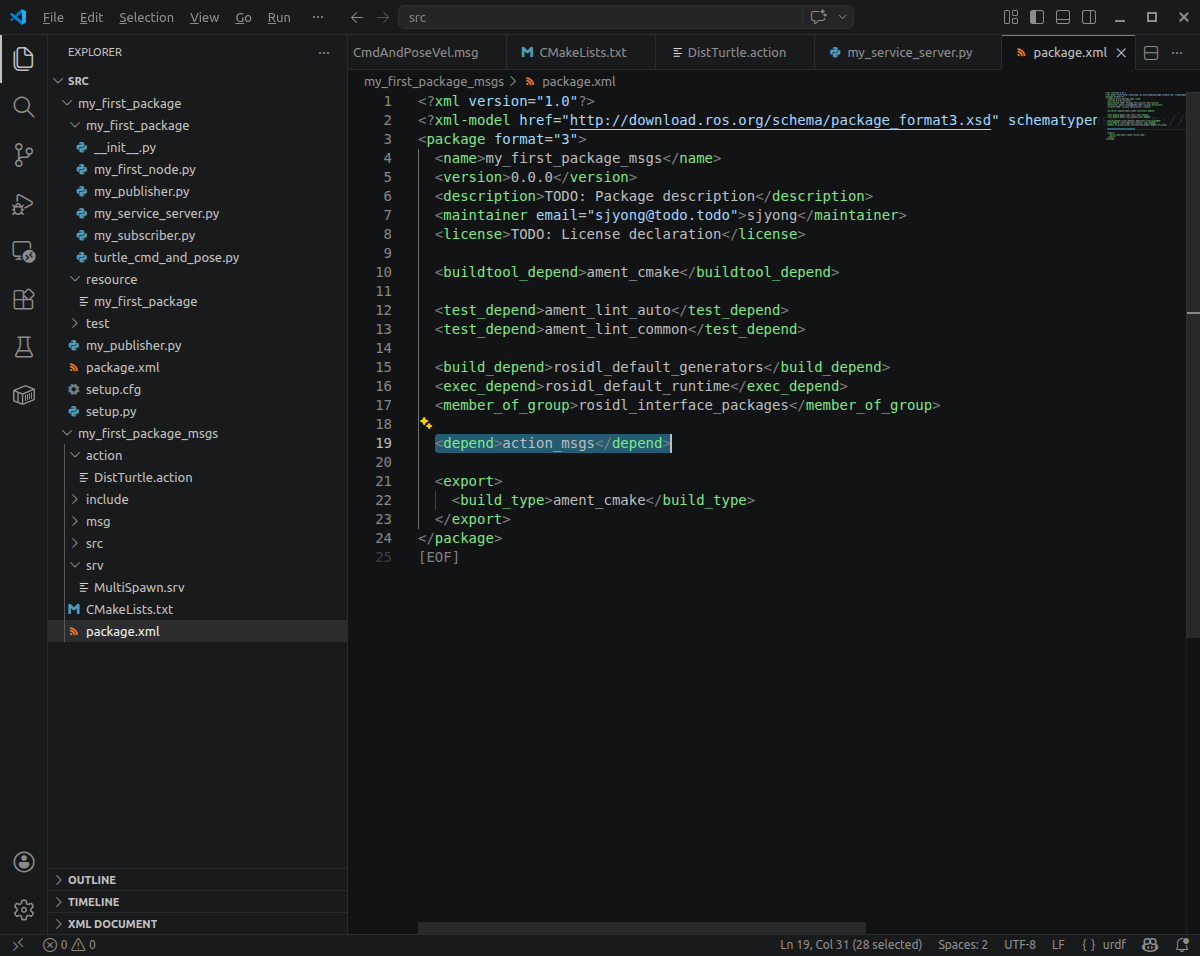Click Ln 19, Col 31 status entry

pos(851,945)
